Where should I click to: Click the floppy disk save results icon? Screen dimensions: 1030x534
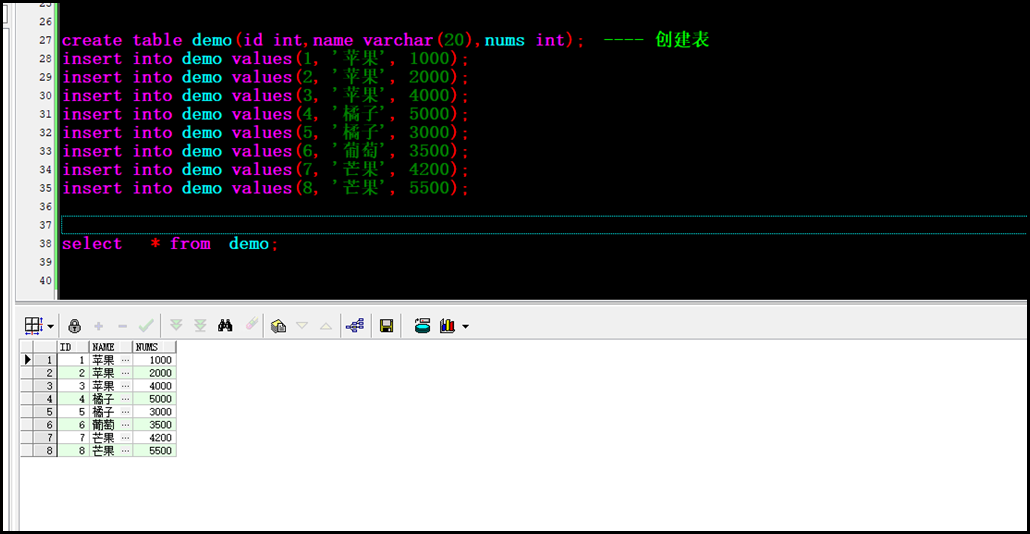click(x=386, y=326)
